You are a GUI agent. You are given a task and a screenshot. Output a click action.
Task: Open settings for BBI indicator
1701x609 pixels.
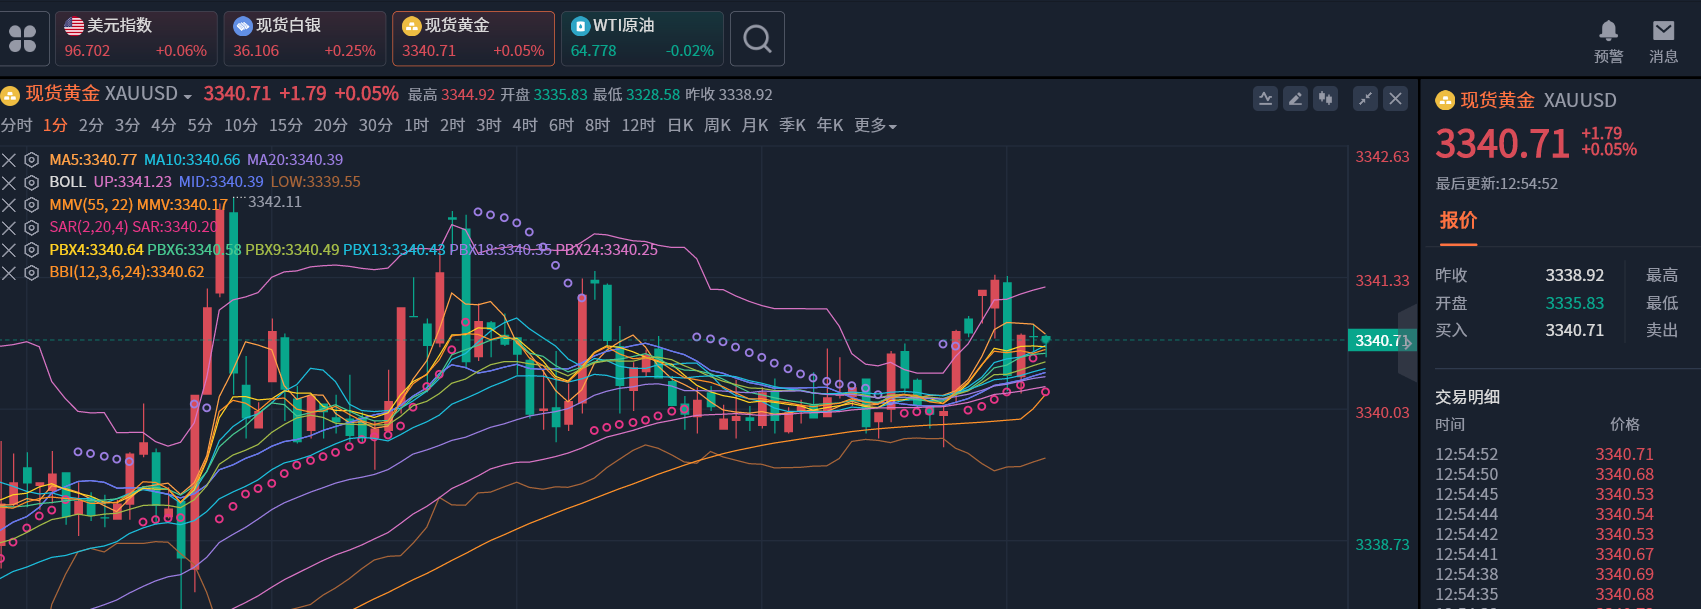click(x=32, y=272)
